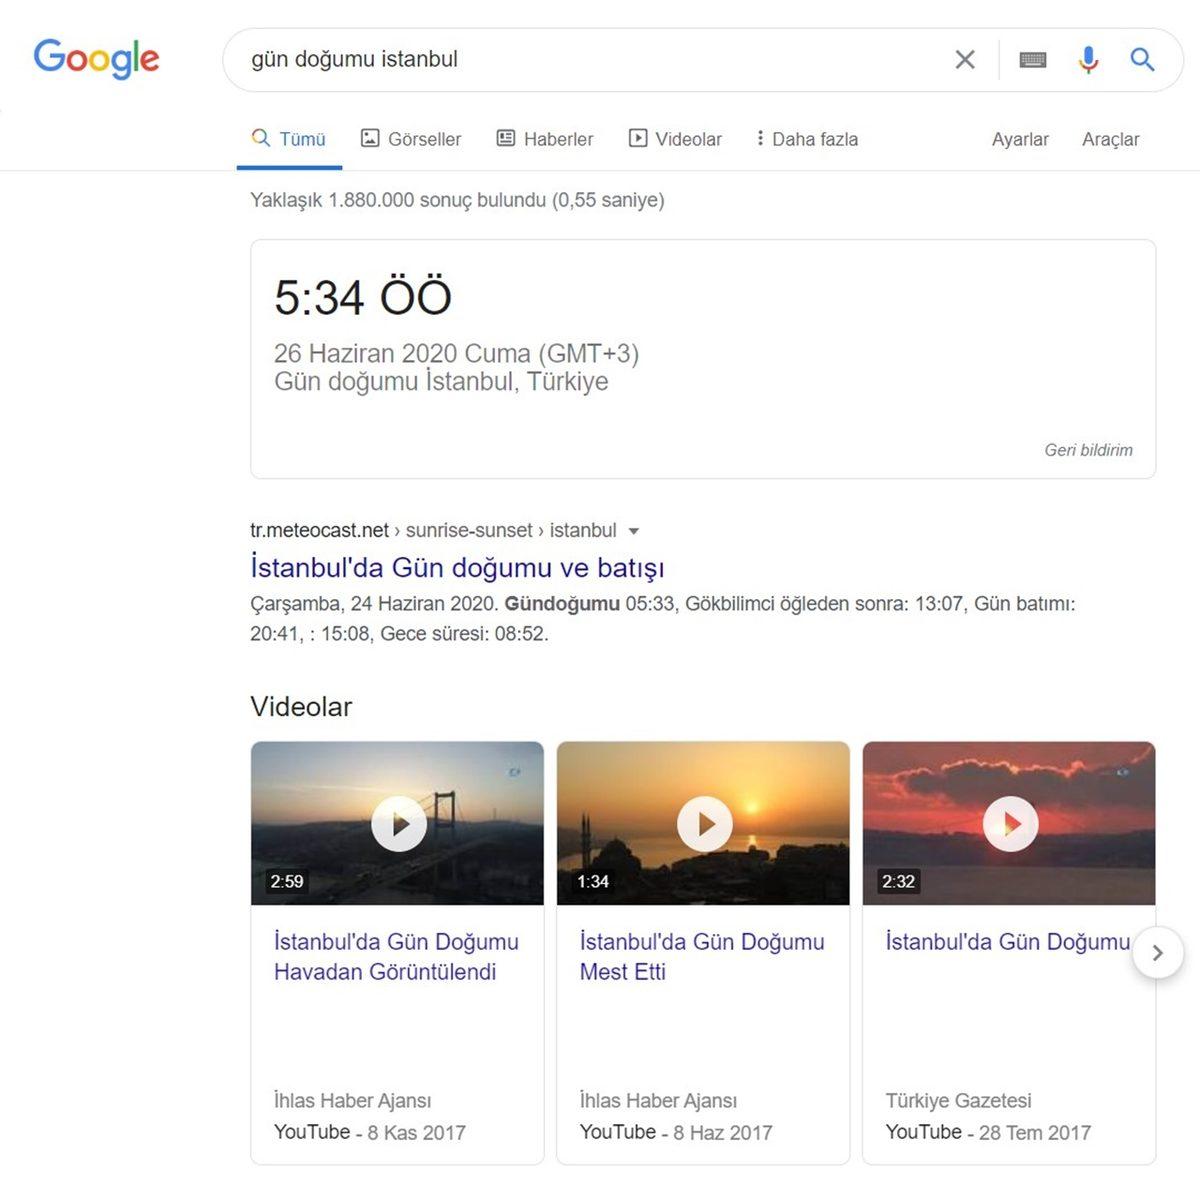Image resolution: width=1200 pixels, height=1200 pixels.
Task: Activate voice search with the microphone icon
Action: (1088, 60)
